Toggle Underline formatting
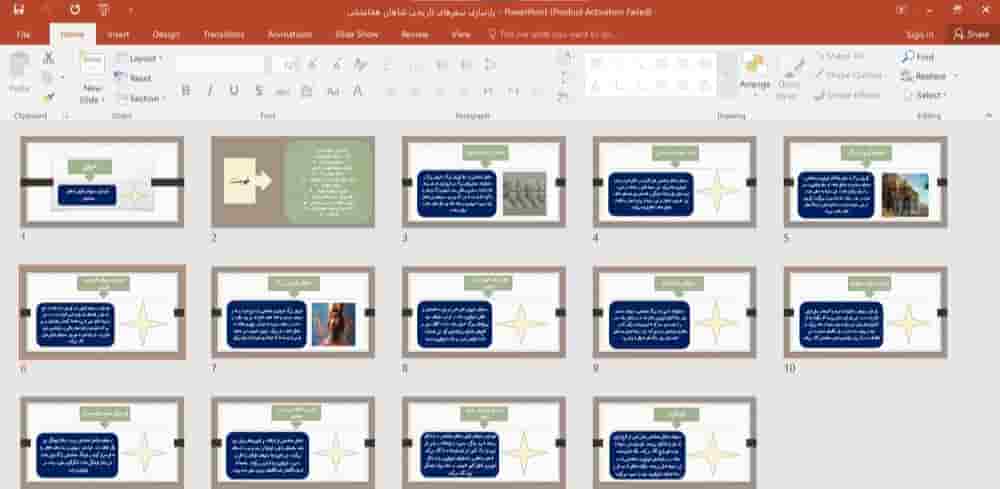 [x=234, y=91]
